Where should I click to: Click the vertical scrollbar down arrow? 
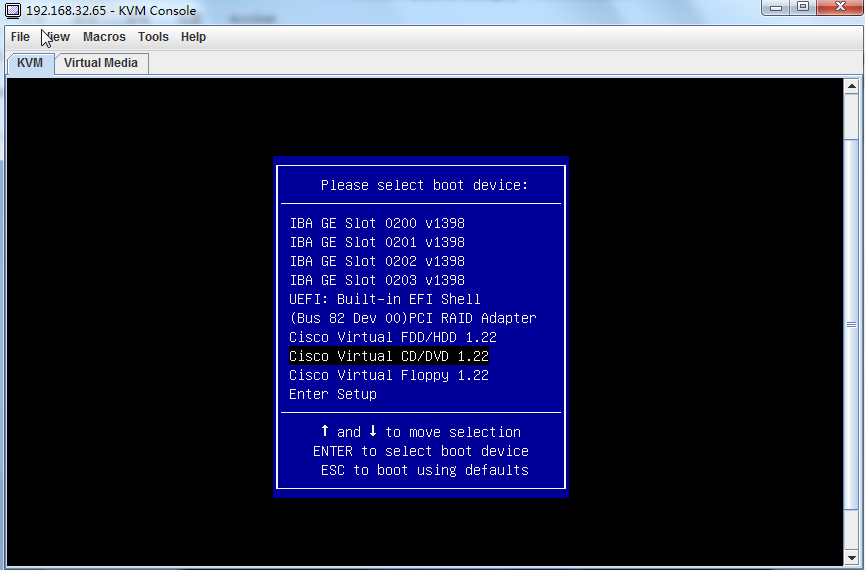851,557
